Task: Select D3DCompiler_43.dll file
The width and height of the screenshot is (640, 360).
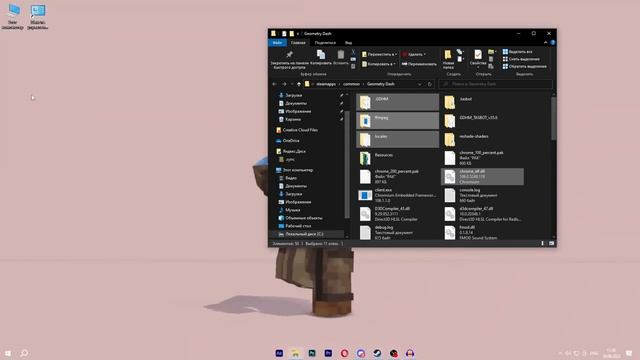Action: [398, 214]
